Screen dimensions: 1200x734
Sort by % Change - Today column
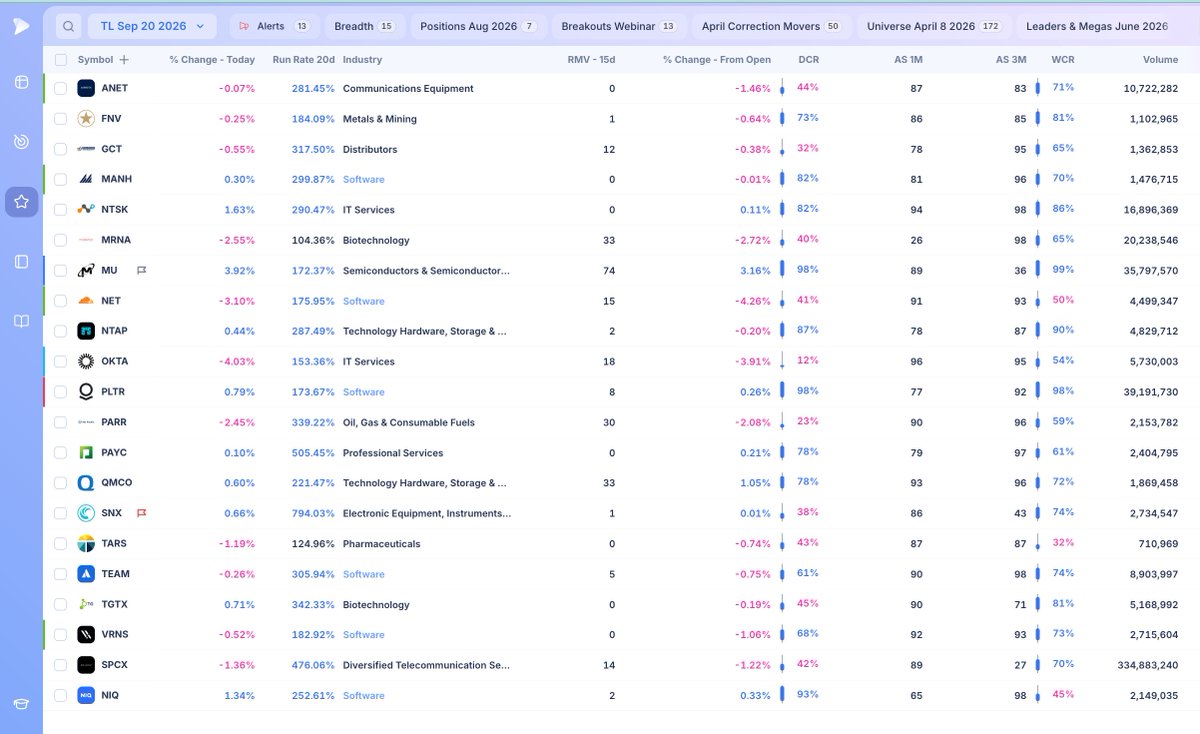point(212,60)
